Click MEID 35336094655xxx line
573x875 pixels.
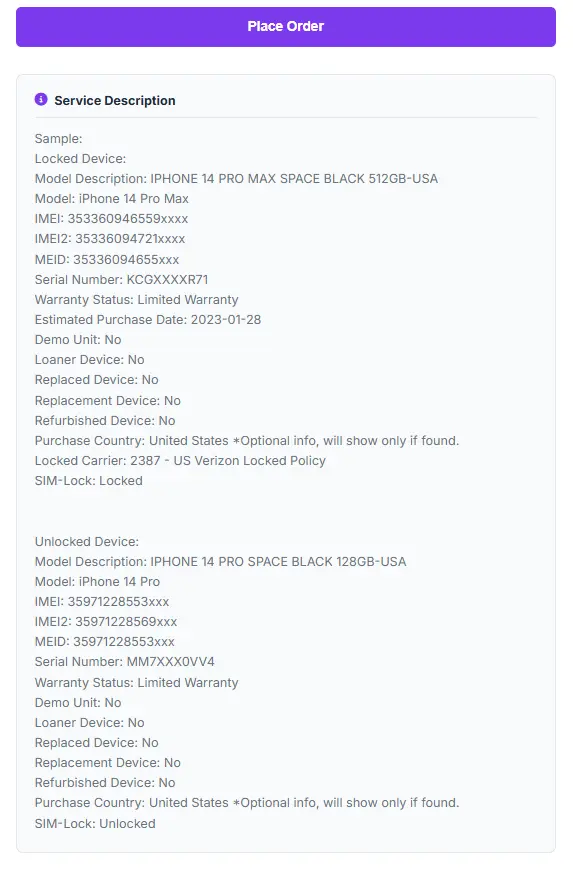pos(107,259)
